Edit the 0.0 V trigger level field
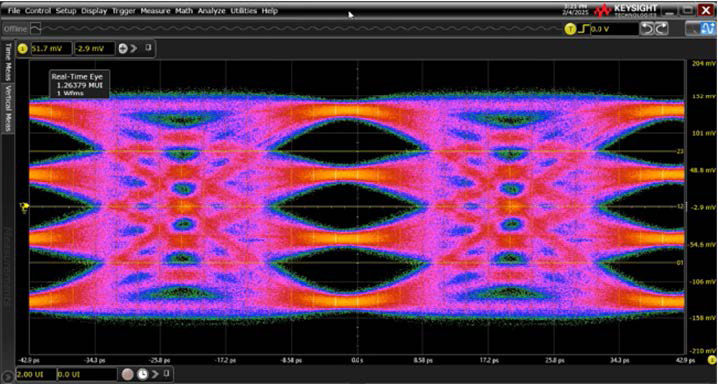The image size is (718, 384). pos(614,30)
